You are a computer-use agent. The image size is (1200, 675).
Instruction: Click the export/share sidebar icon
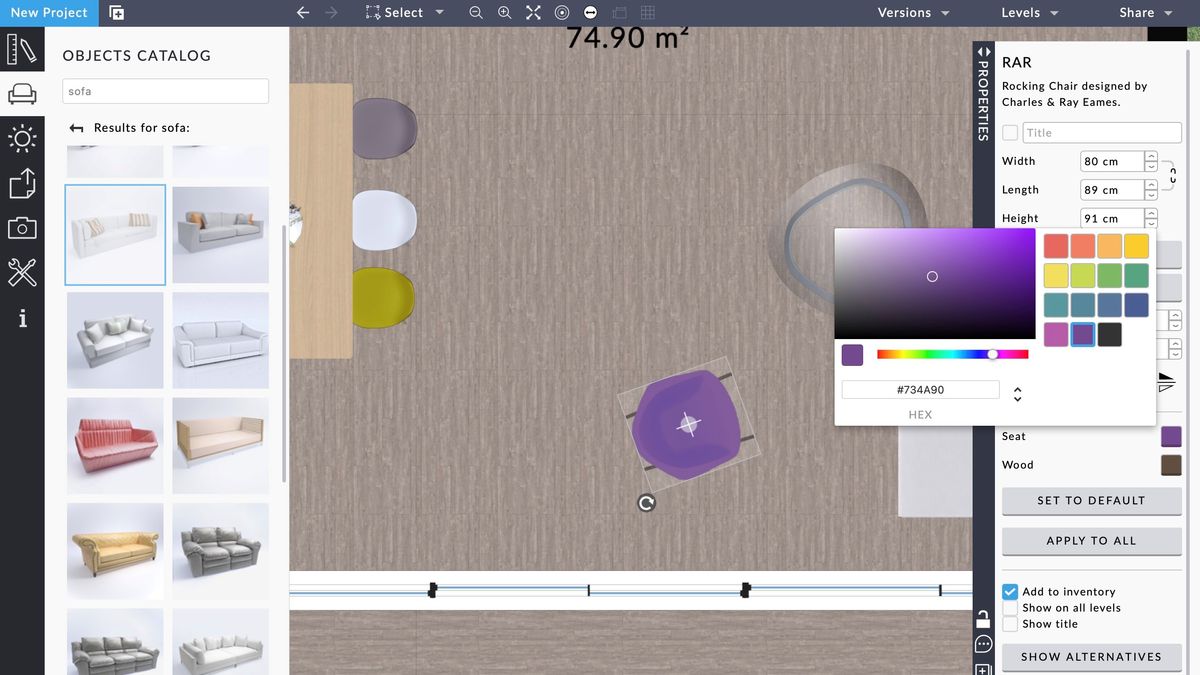pyautogui.click(x=22, y=184)
